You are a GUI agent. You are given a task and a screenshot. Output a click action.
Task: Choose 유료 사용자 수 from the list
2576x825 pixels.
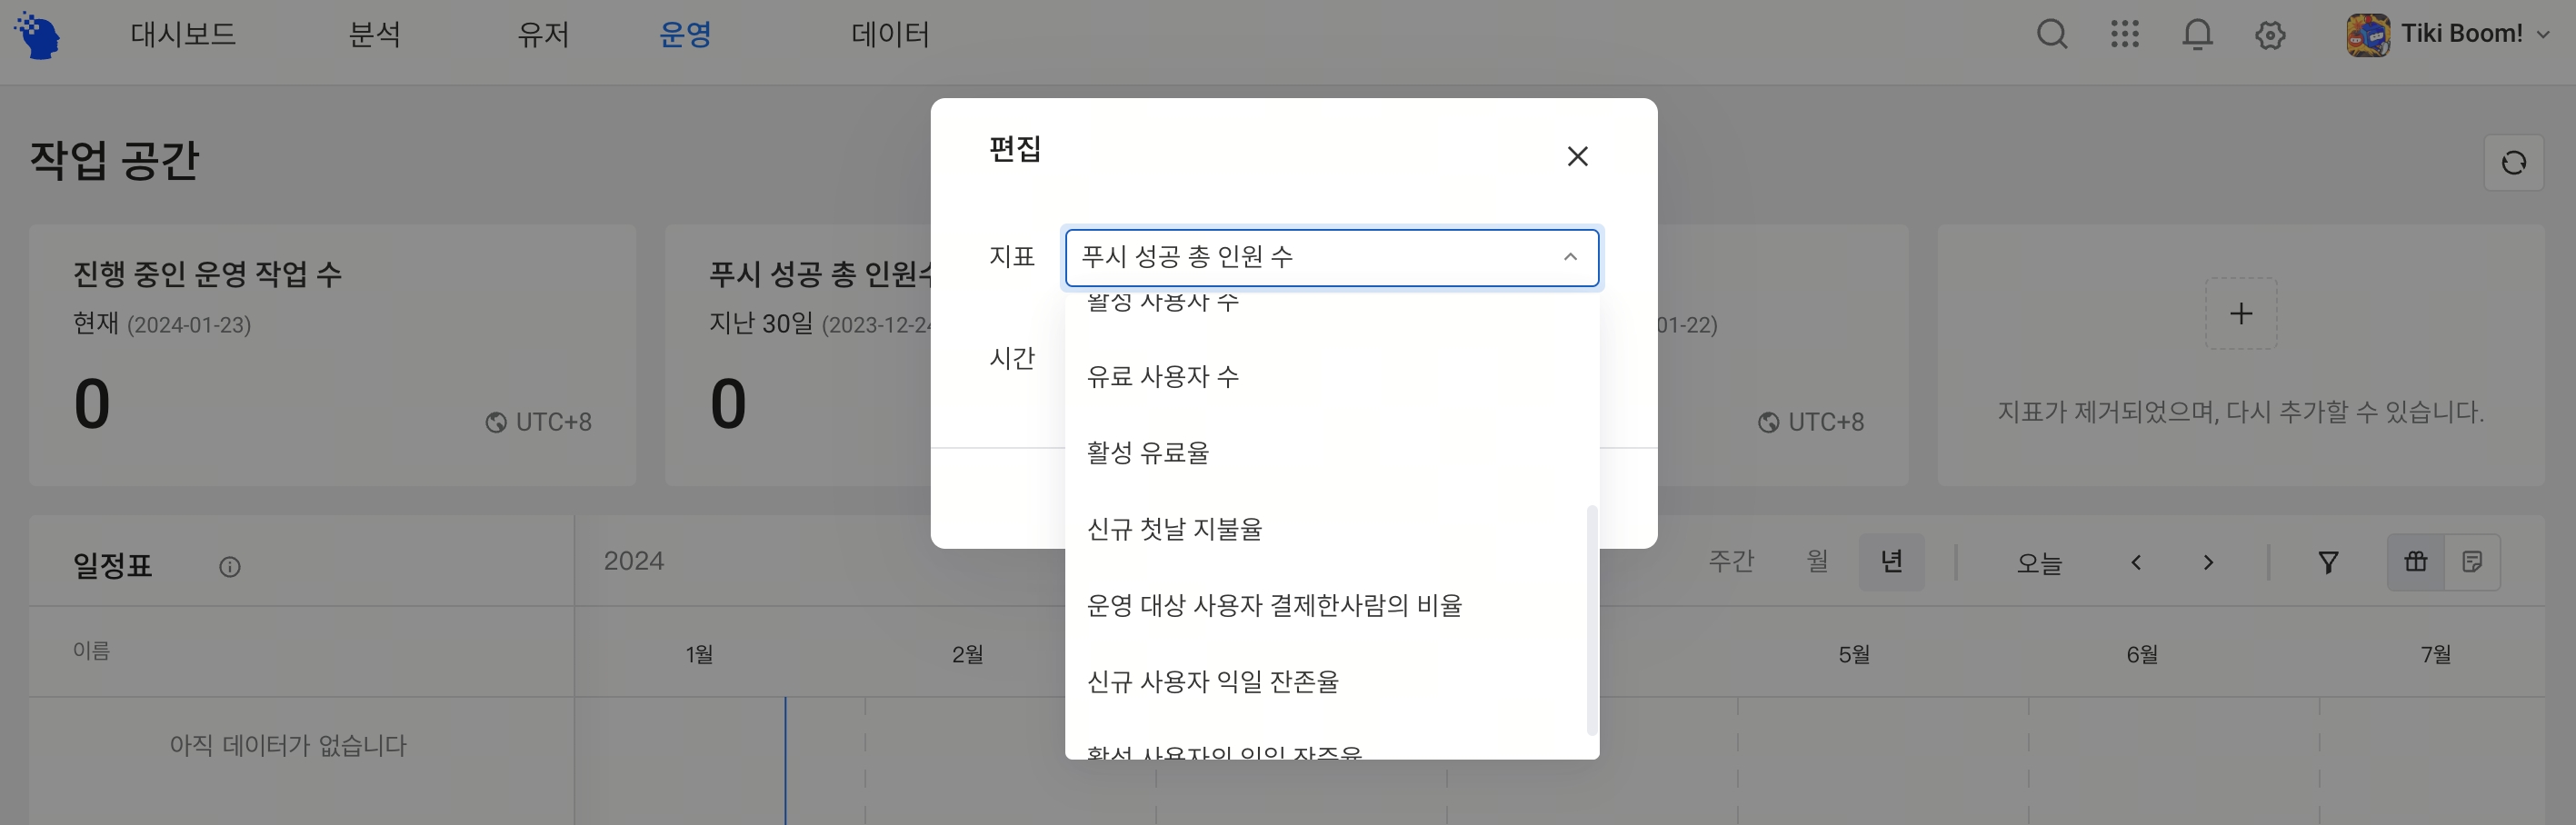tap(1332, 377)
